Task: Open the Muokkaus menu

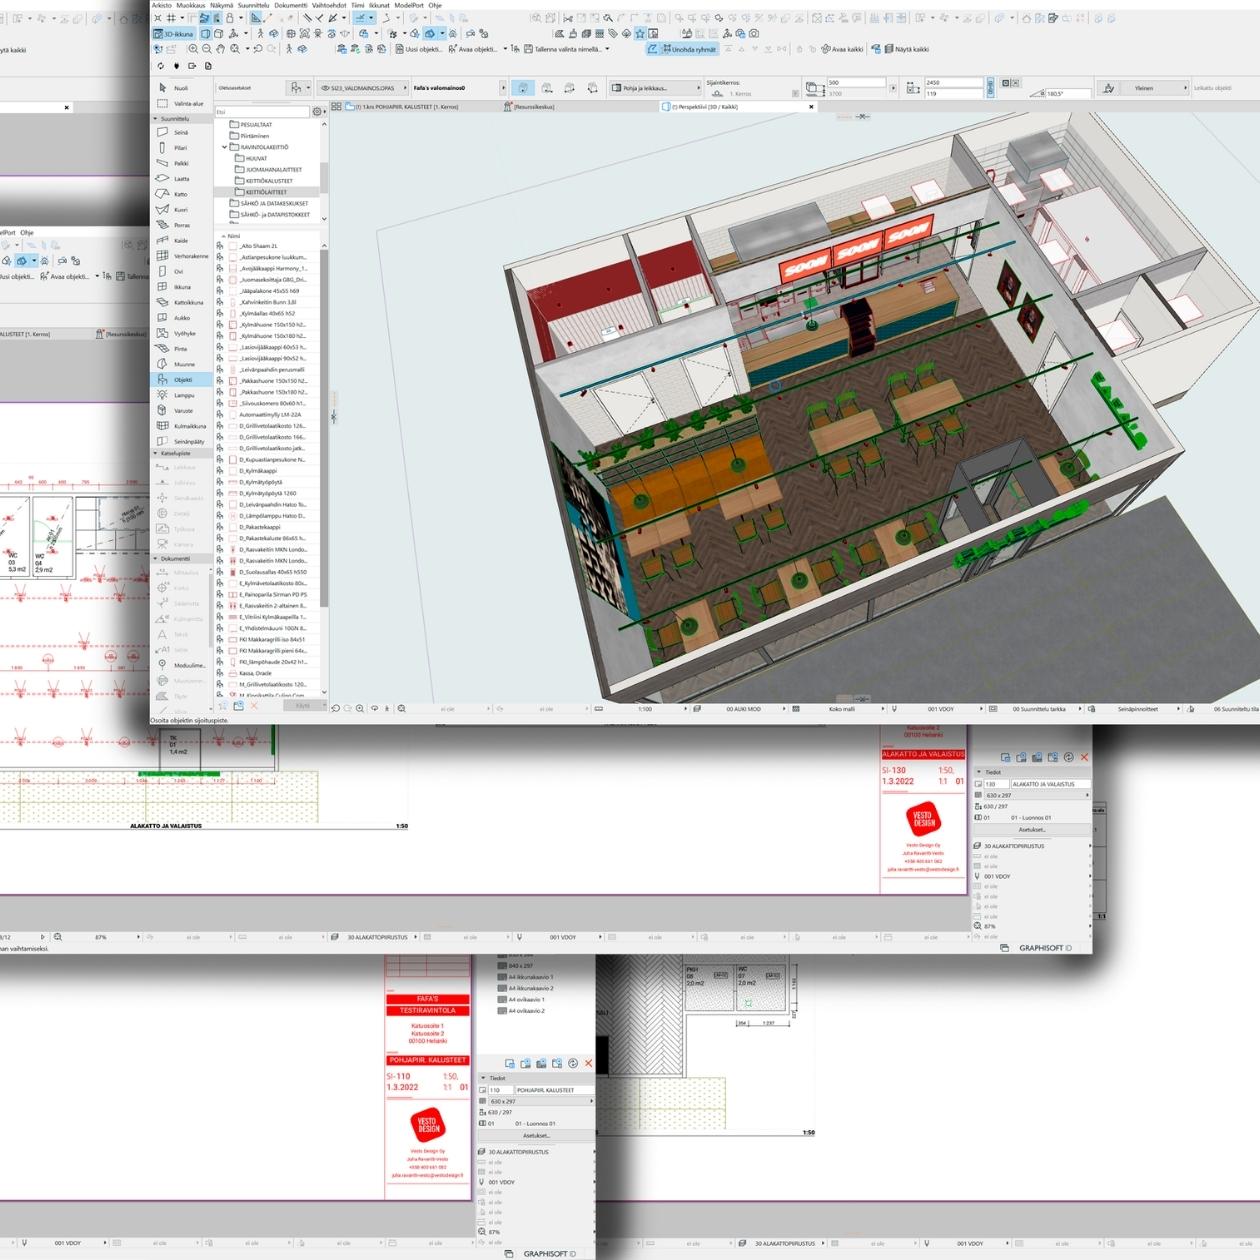Action: (191, 5)
